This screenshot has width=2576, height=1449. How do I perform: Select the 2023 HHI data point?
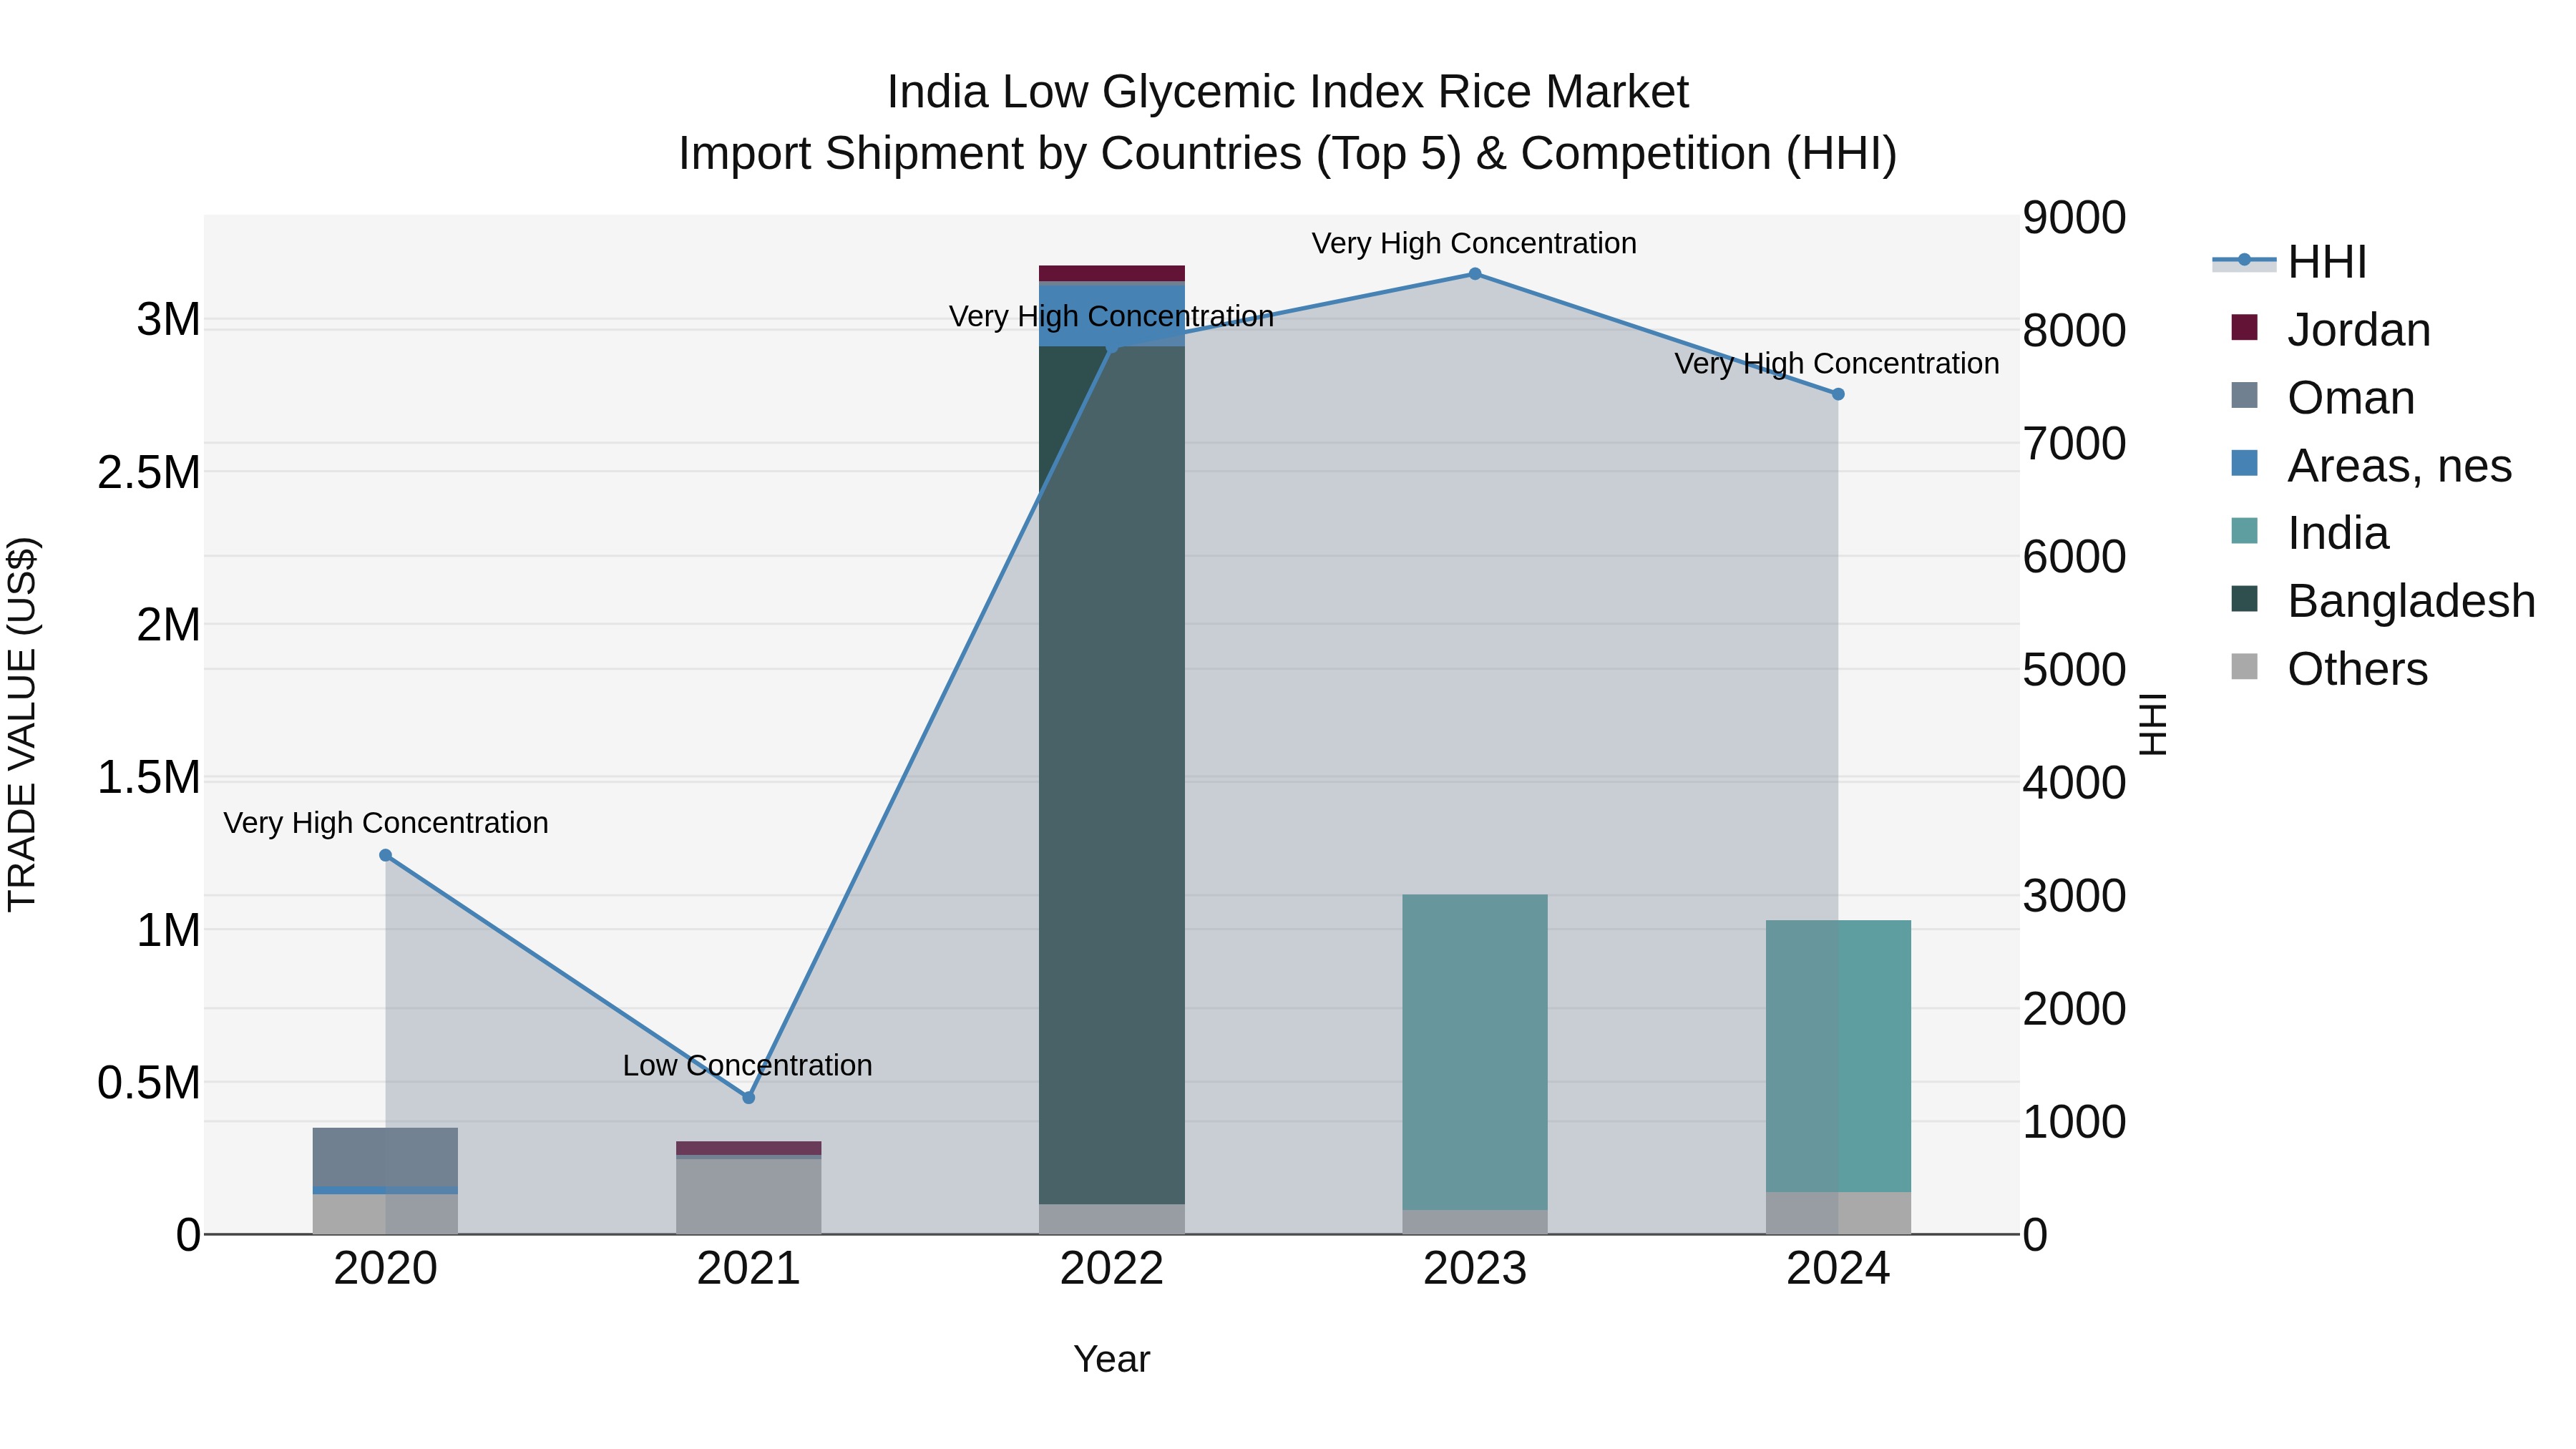tap(1475, 274)
